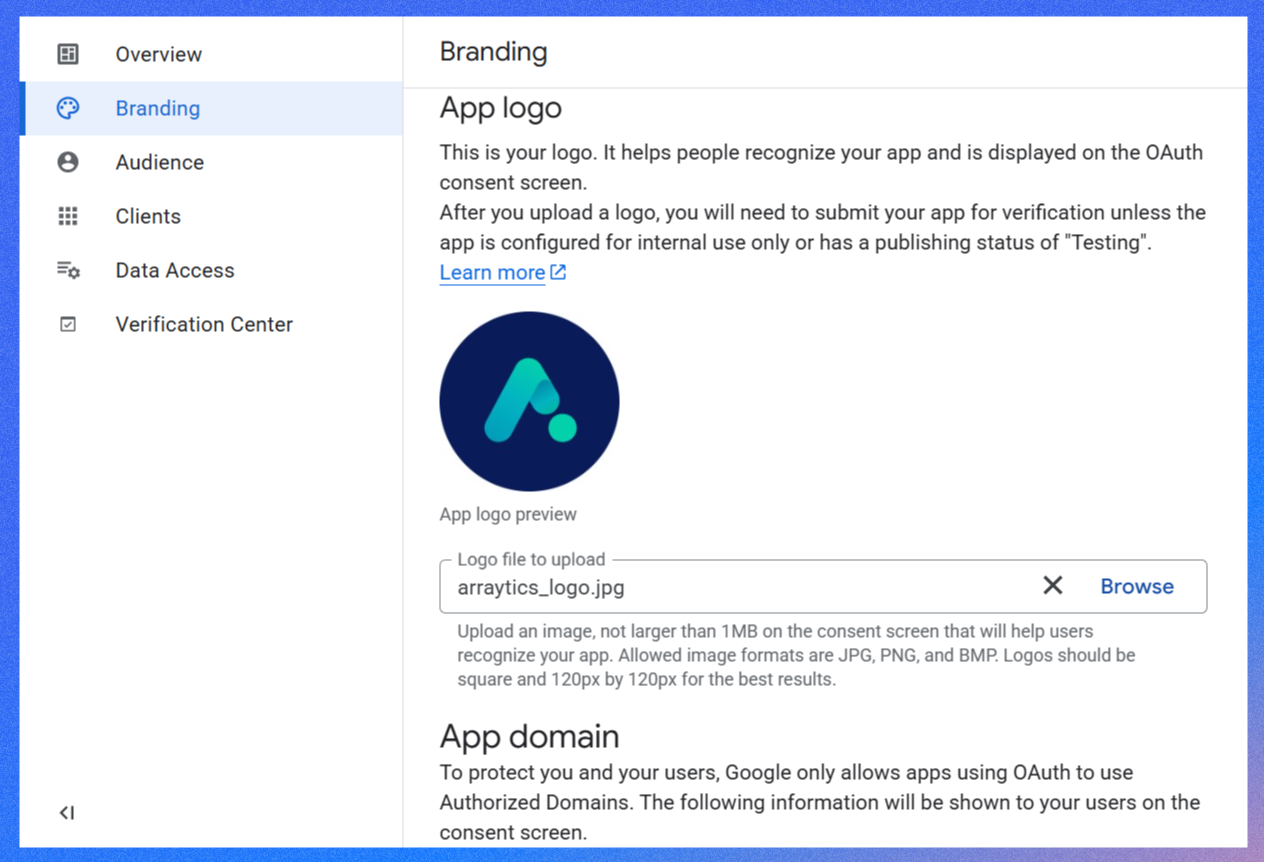1264x862 pixels.
Task: Click the Overview dashboard icon in sidebar
Action: [68, 54]
